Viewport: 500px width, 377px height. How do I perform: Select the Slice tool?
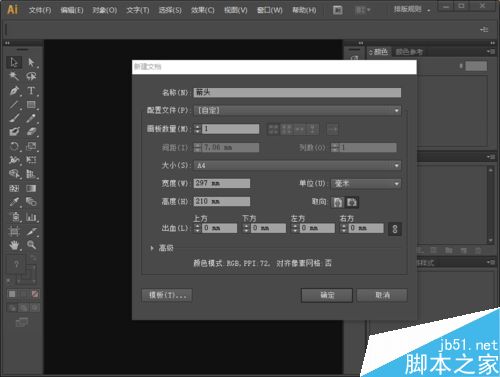31,231
